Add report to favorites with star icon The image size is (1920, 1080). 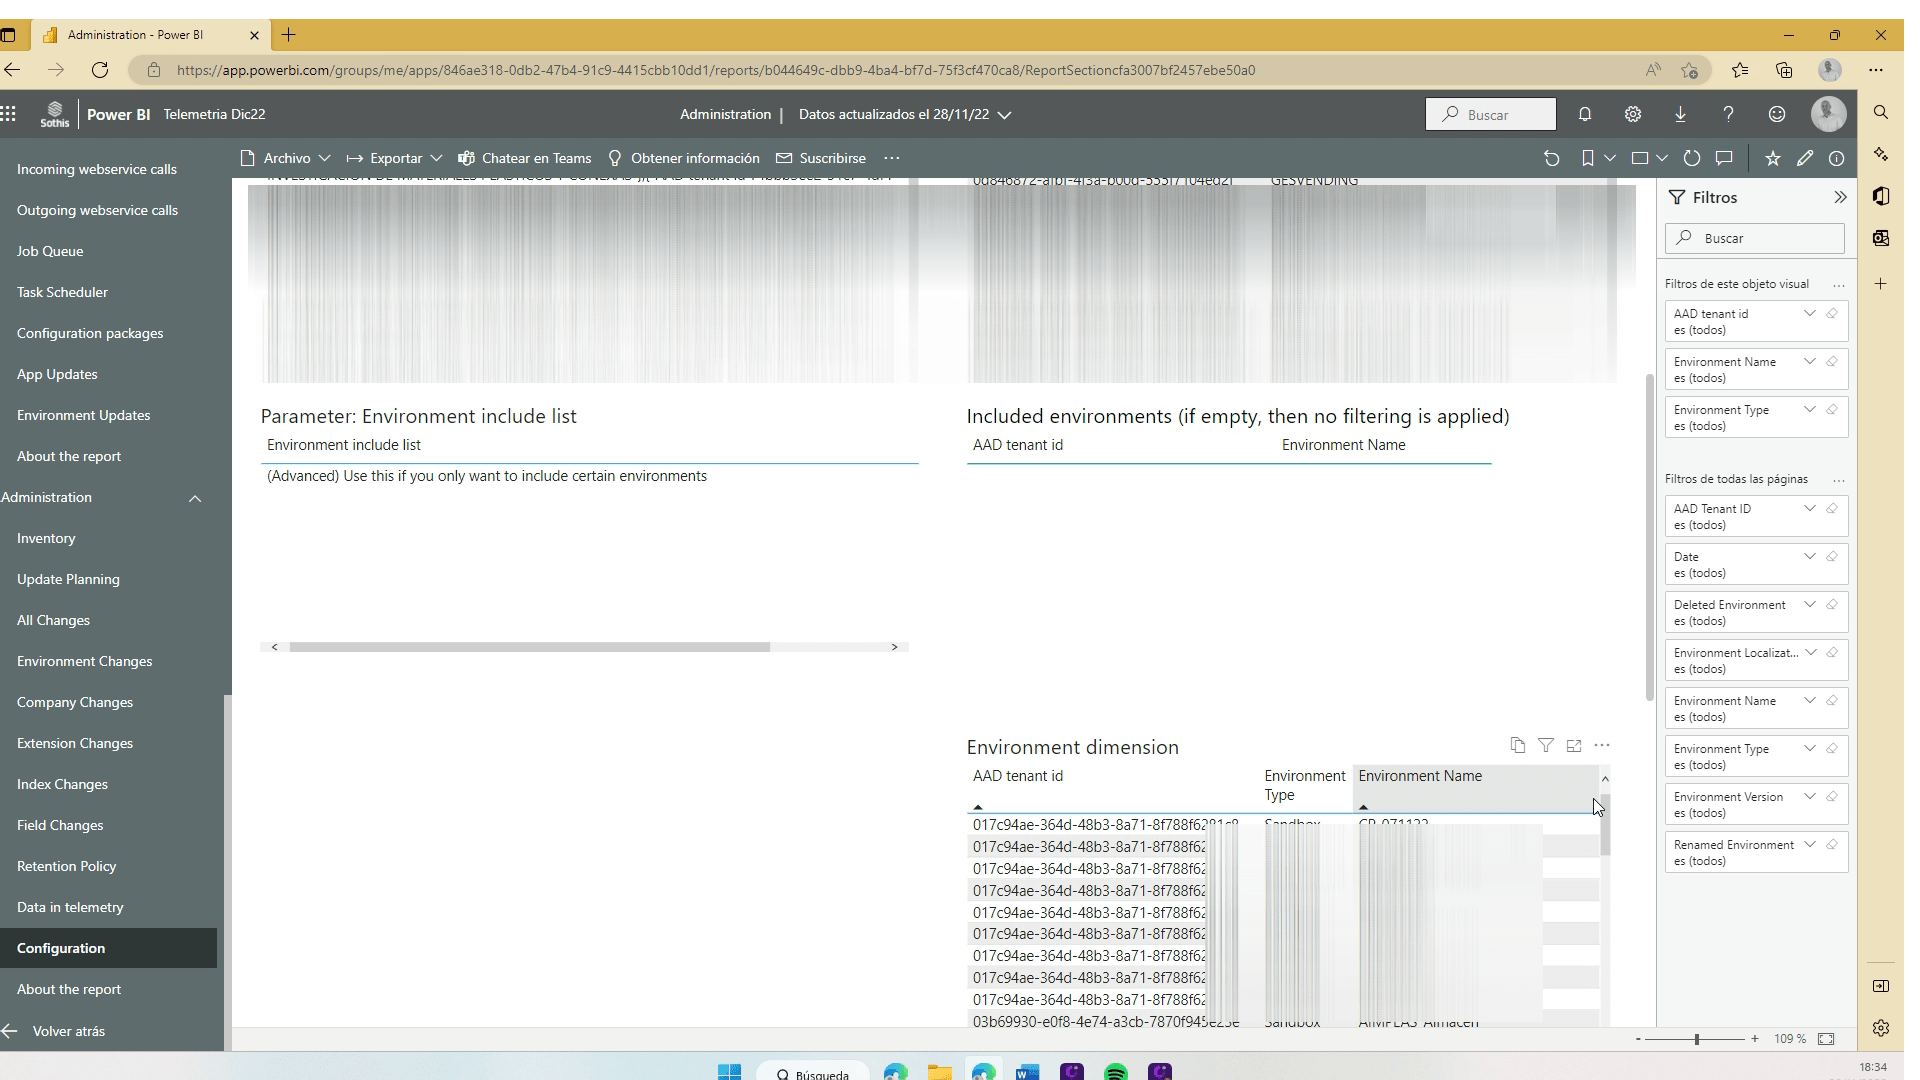pos(1772,158)
